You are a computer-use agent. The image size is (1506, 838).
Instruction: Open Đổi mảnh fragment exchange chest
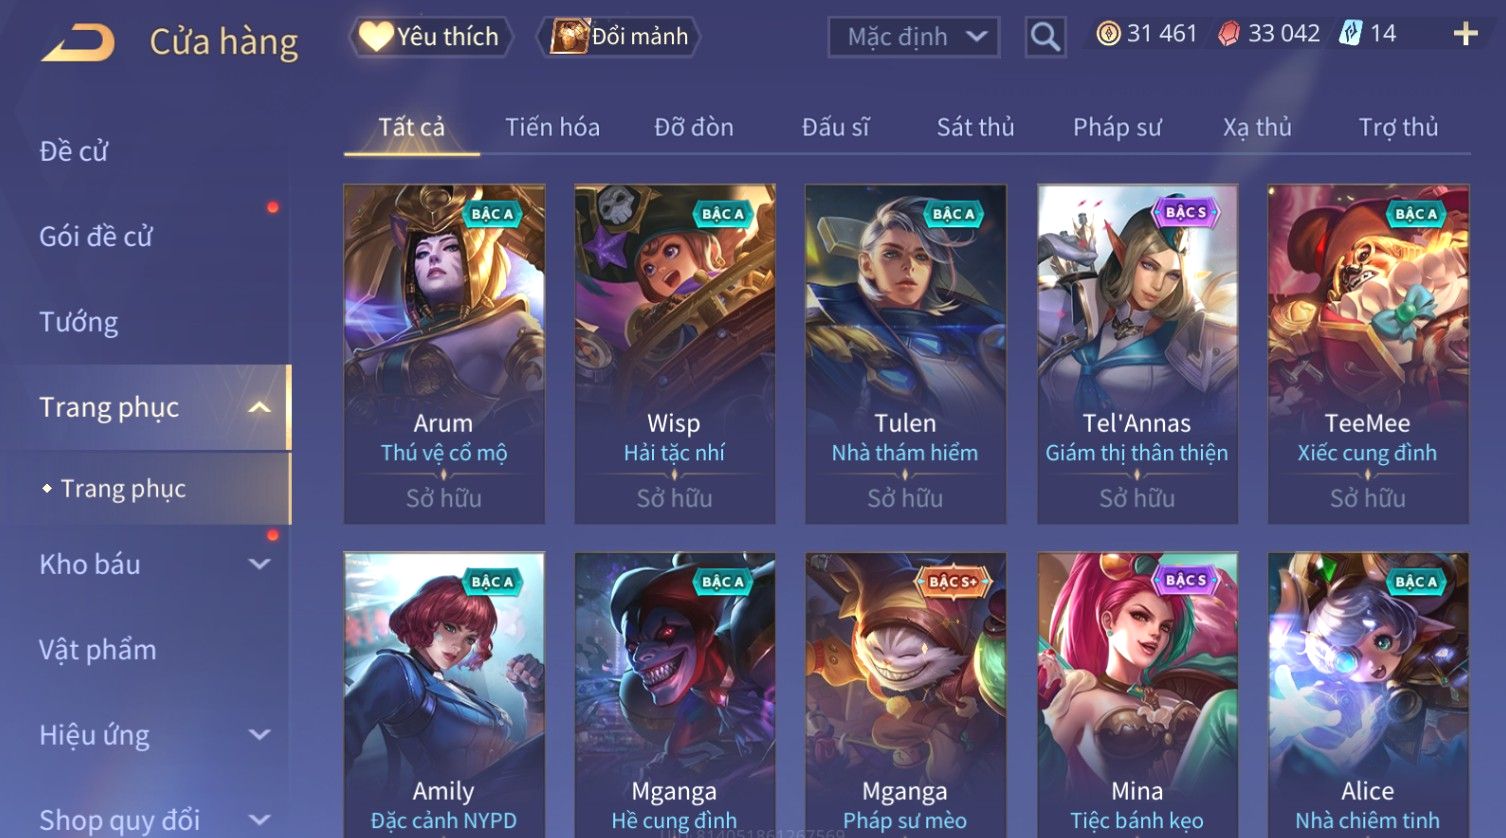tap(618, 37)
